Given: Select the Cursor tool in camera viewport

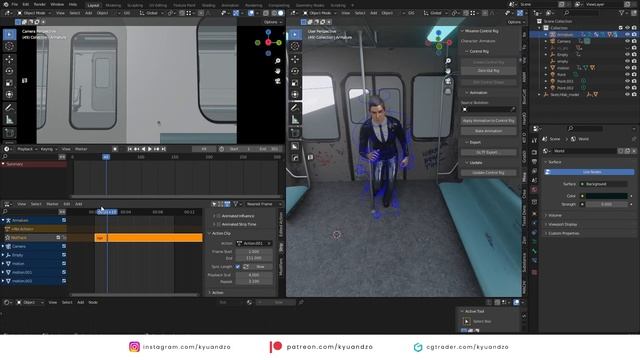Looking at the screenshot, I should pos(9,46).
